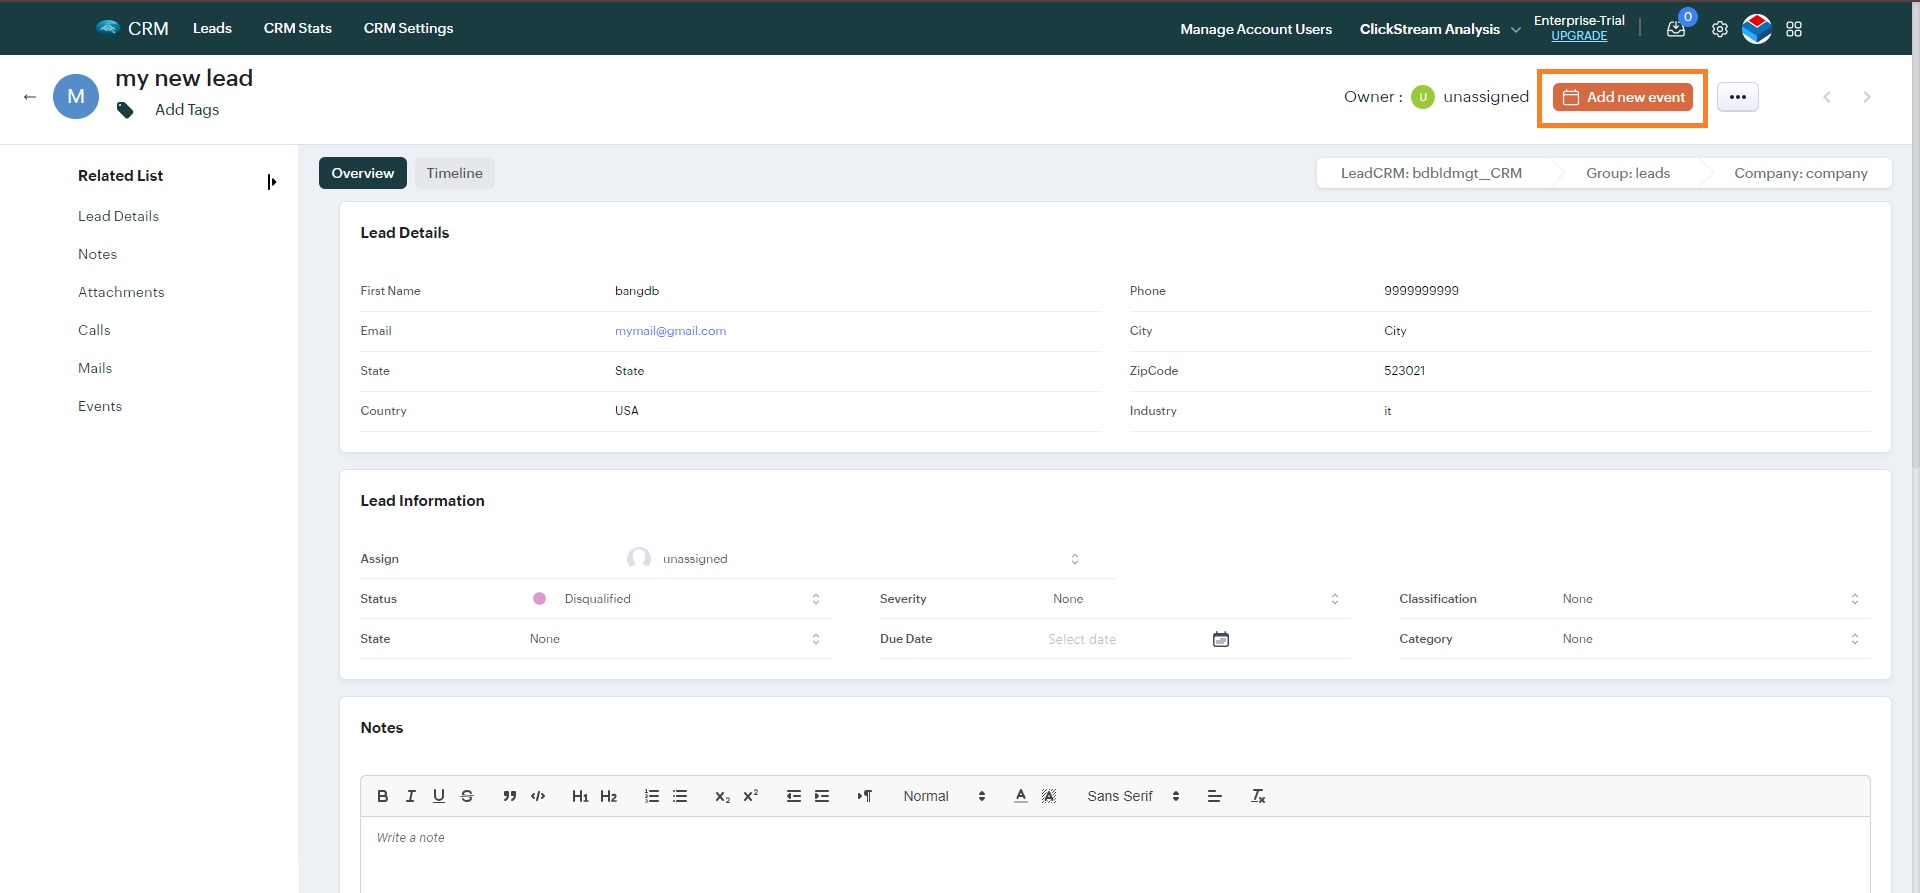Open the Severity dropdown
This screenshot has height=893, width=1920.
(1195, 599)
